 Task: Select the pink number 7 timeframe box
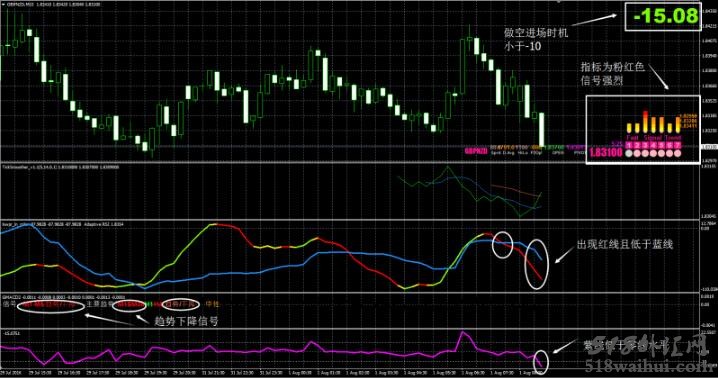point(678,145)
